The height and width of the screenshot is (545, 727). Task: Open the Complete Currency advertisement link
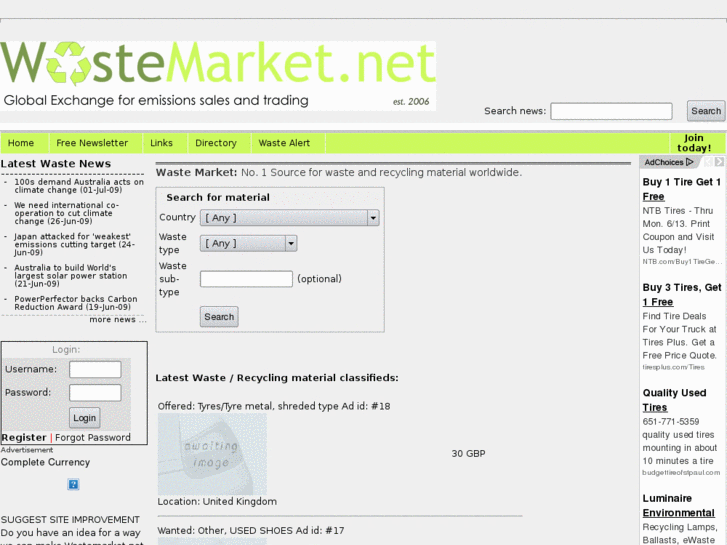45,462
